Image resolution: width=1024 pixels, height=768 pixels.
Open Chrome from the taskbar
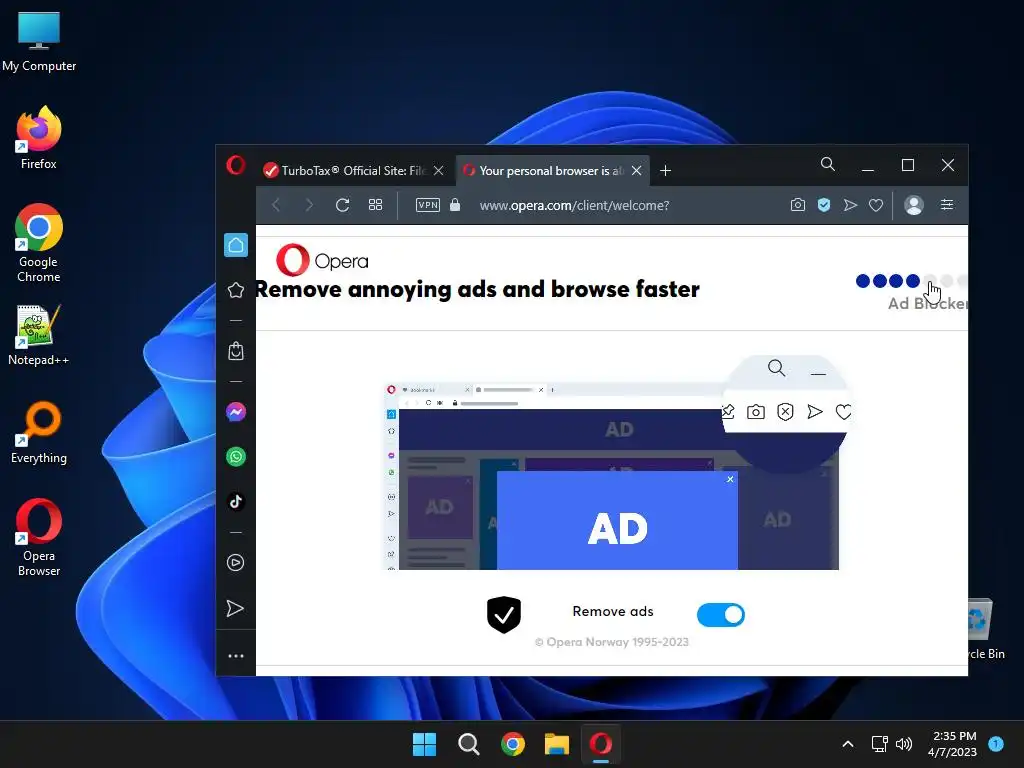[x=513, y=744]
